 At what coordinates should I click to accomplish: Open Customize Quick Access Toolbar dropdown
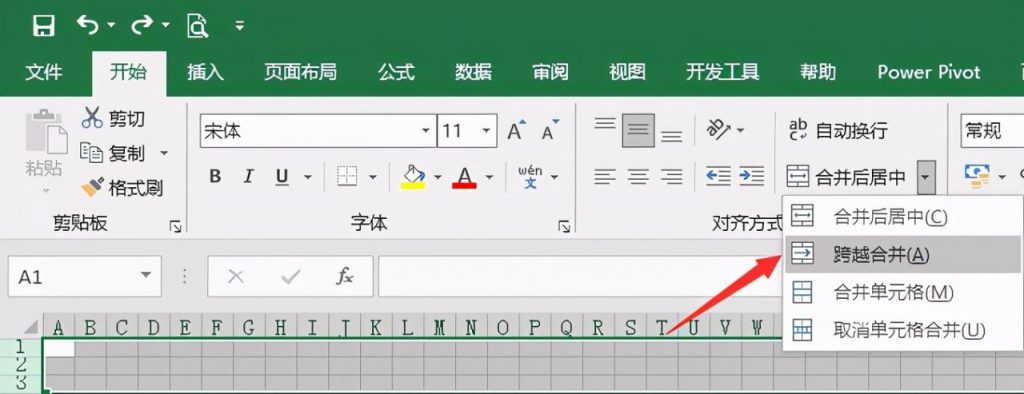pos(240,25)
